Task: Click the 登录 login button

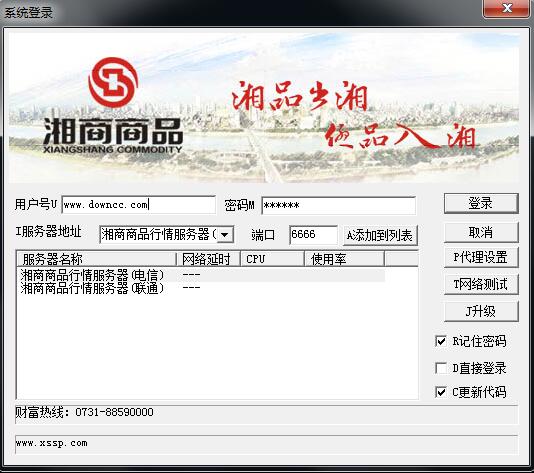Action: (x=481, y=203)
